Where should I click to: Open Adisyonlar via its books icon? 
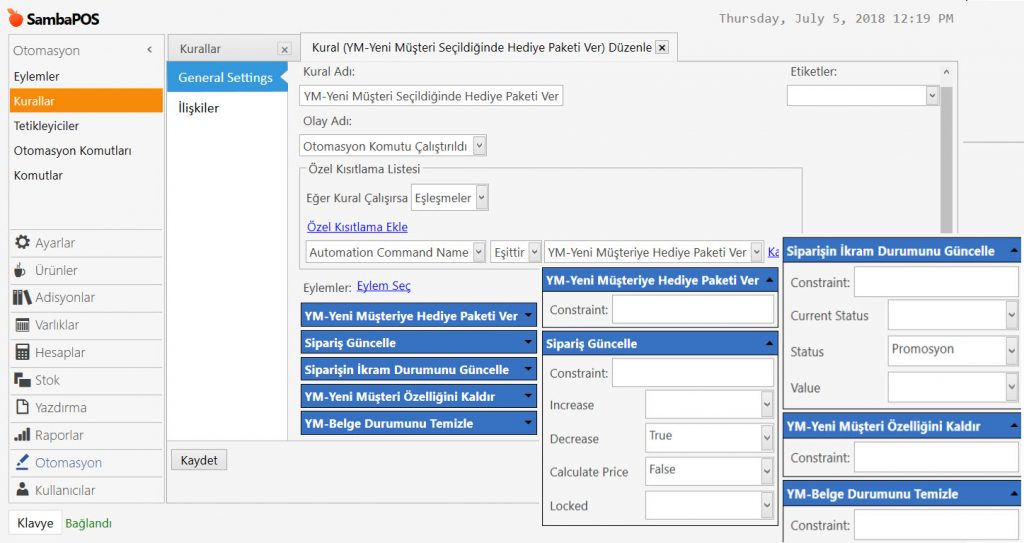[x=21, y=297]
